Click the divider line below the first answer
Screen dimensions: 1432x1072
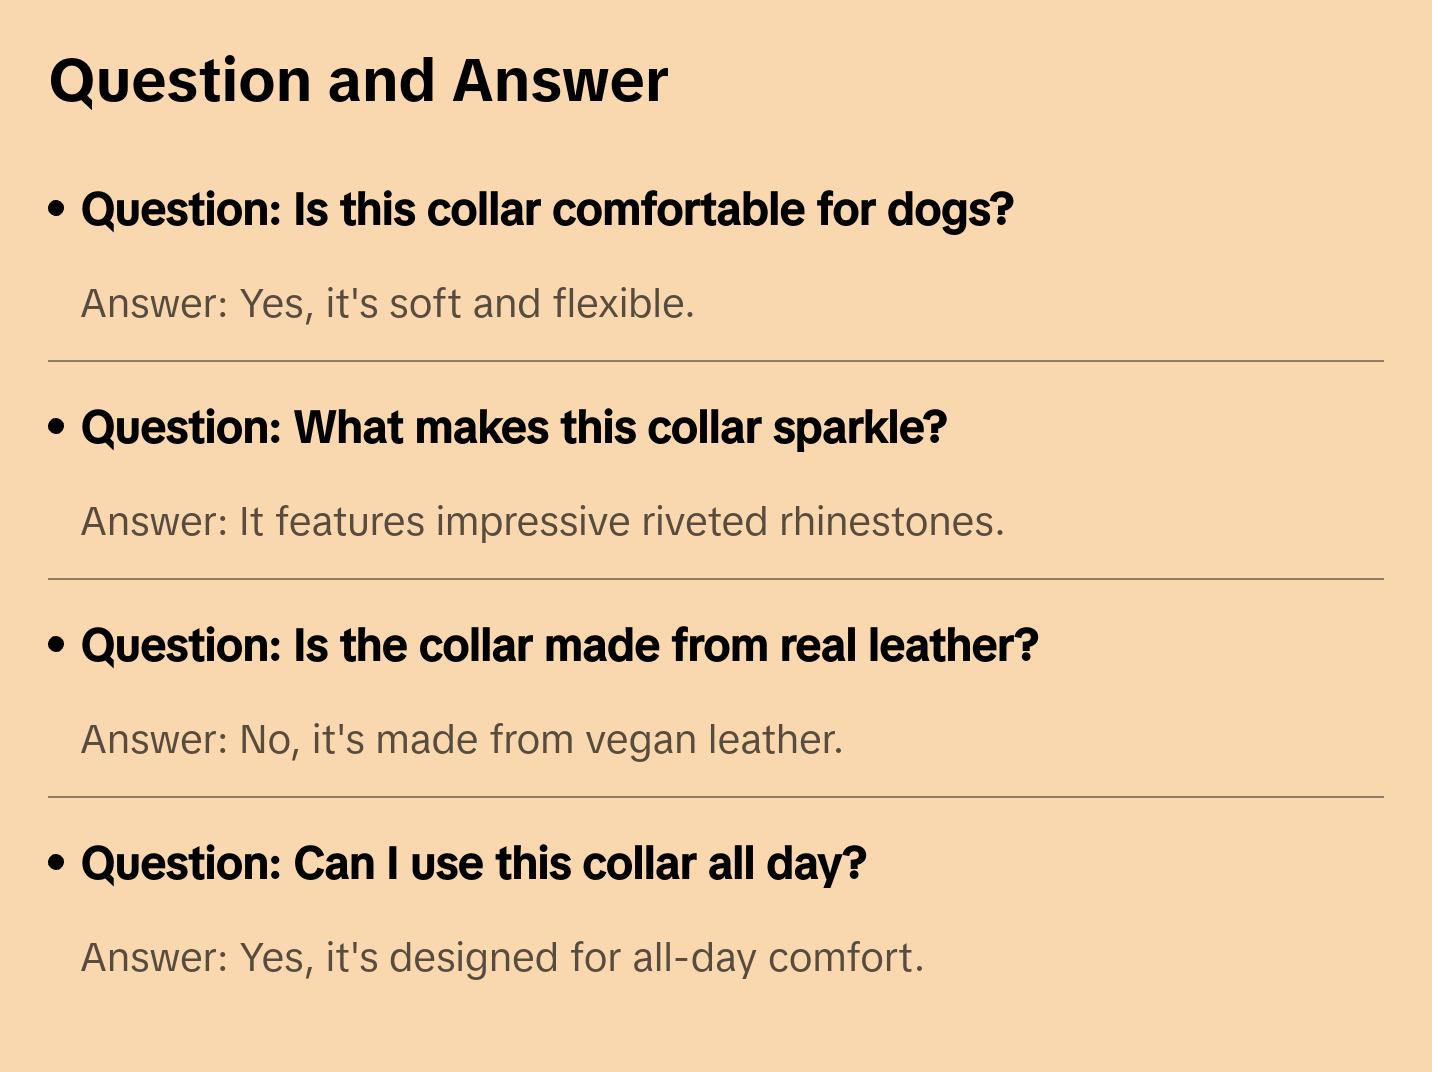[x=715, y=361]
